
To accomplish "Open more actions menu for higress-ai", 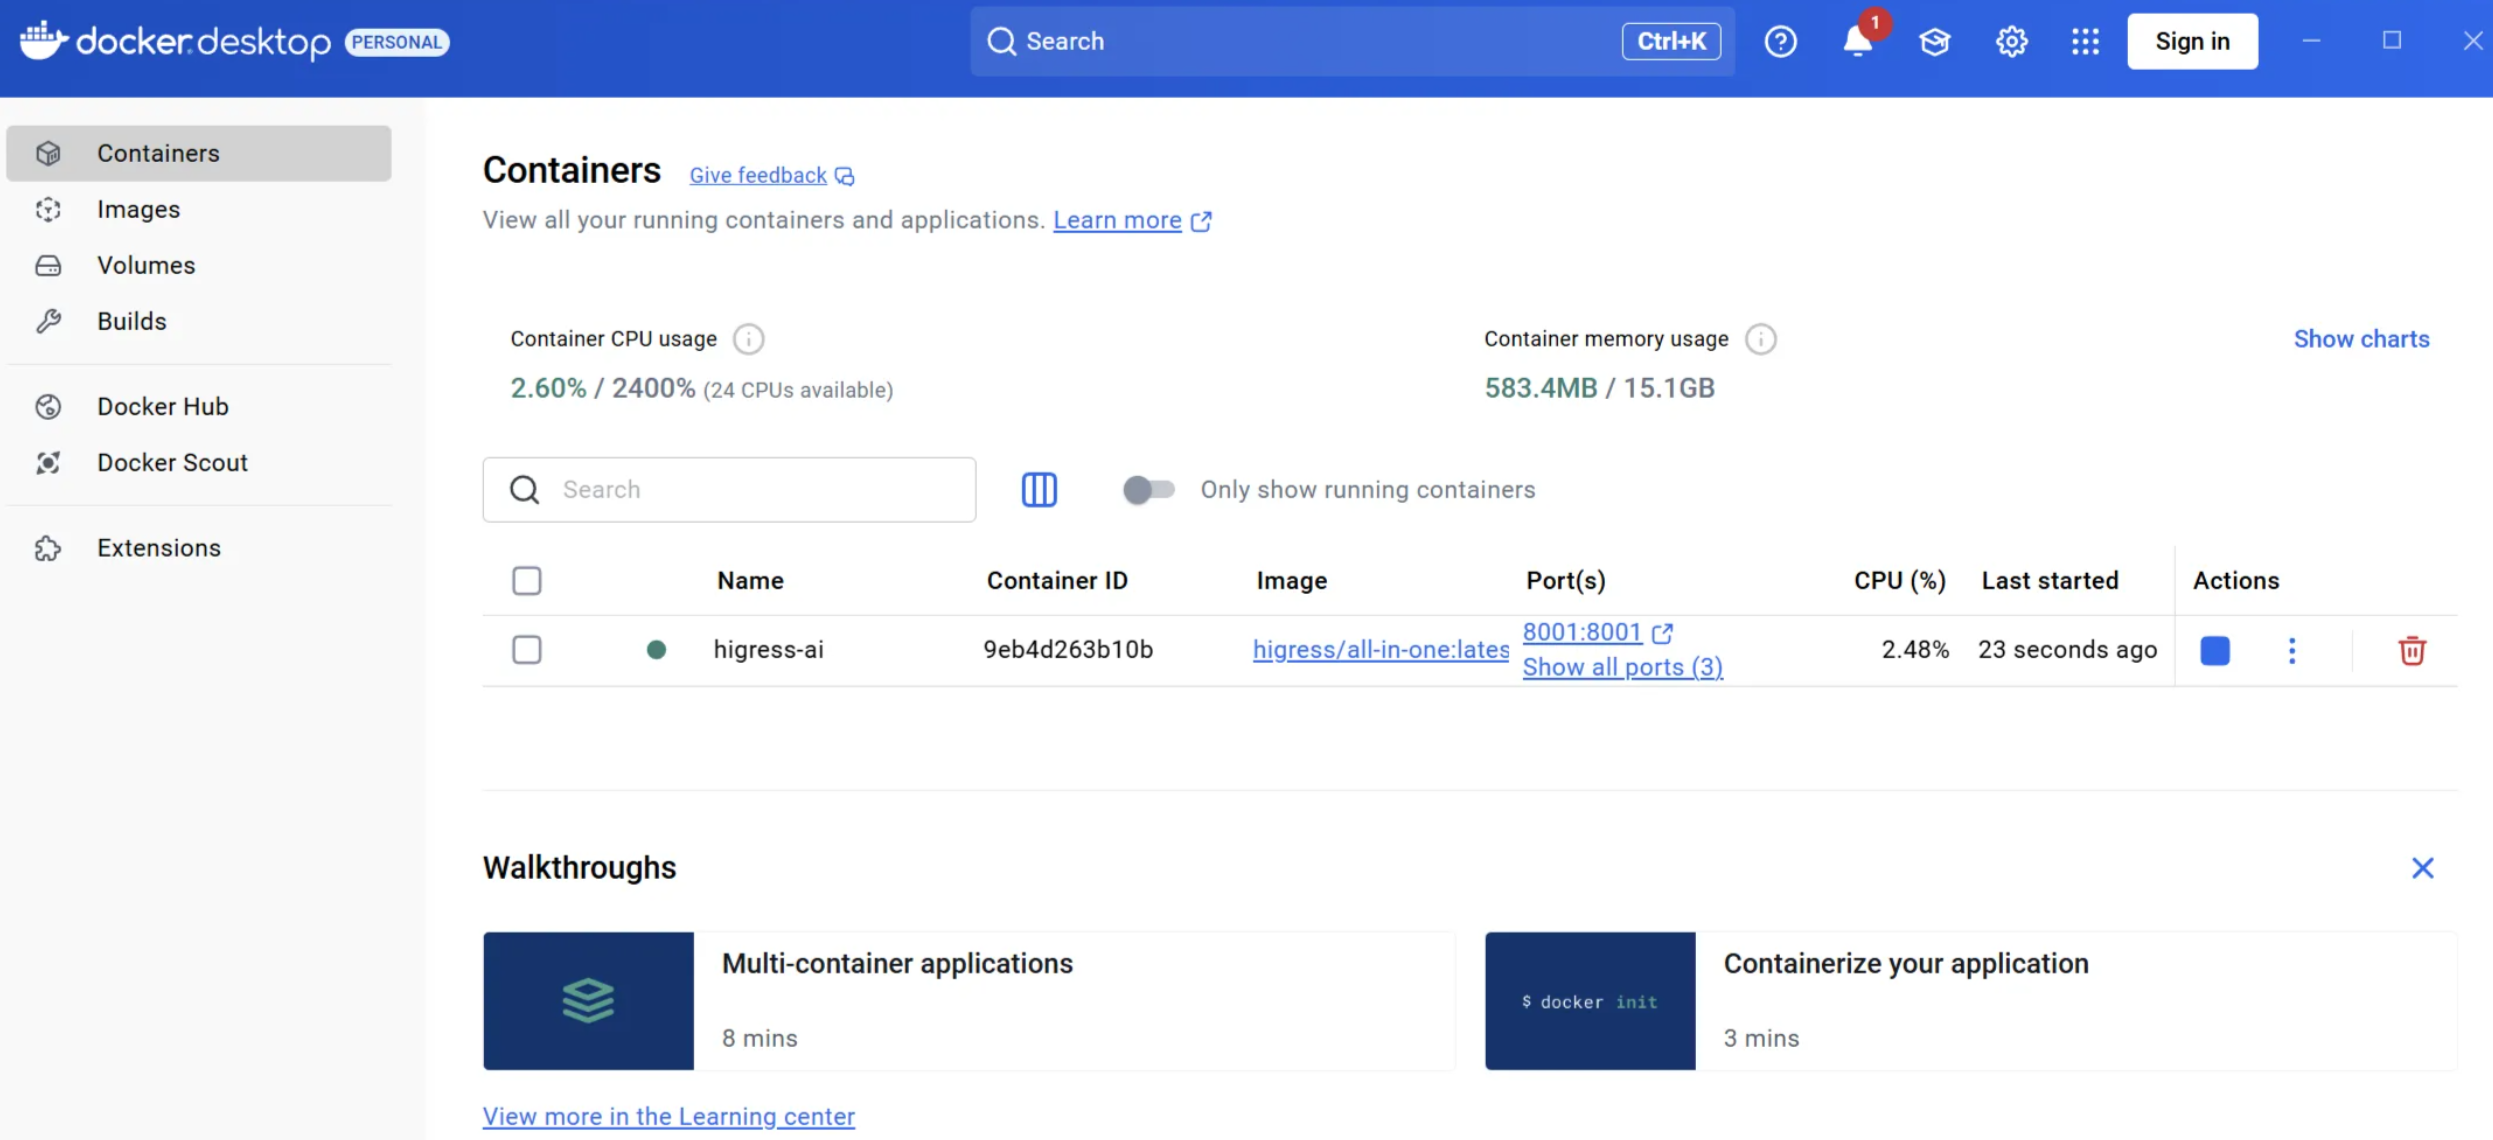I will (2291, 650).
